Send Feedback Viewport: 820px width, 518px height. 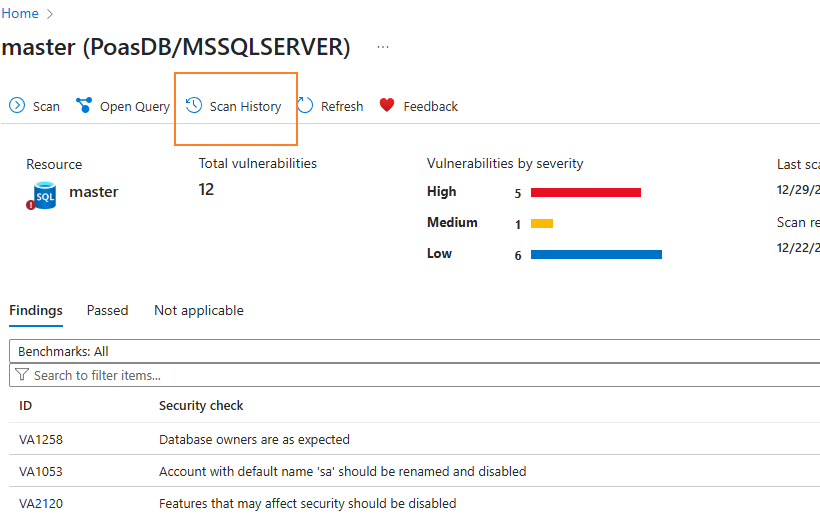418,106
